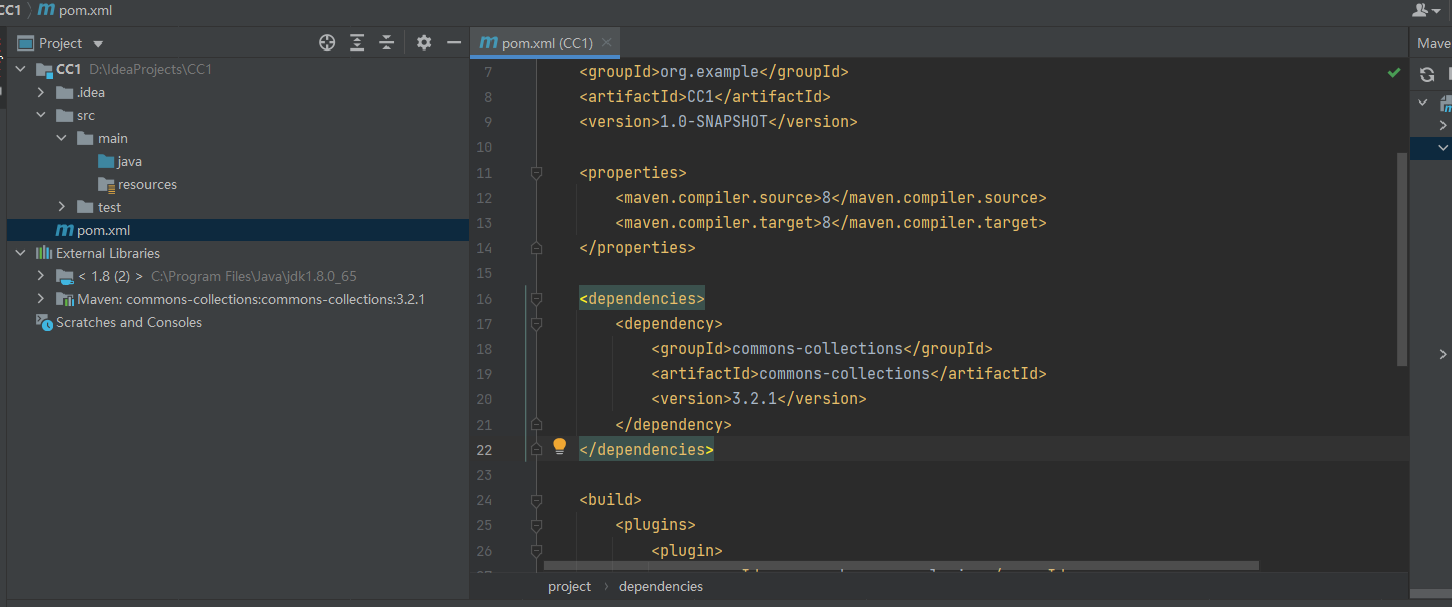Image resolution: width=1452 pixels, height=607 pixels.
Task: Expand Maven commons-collections library node
Action: (41, 299)
